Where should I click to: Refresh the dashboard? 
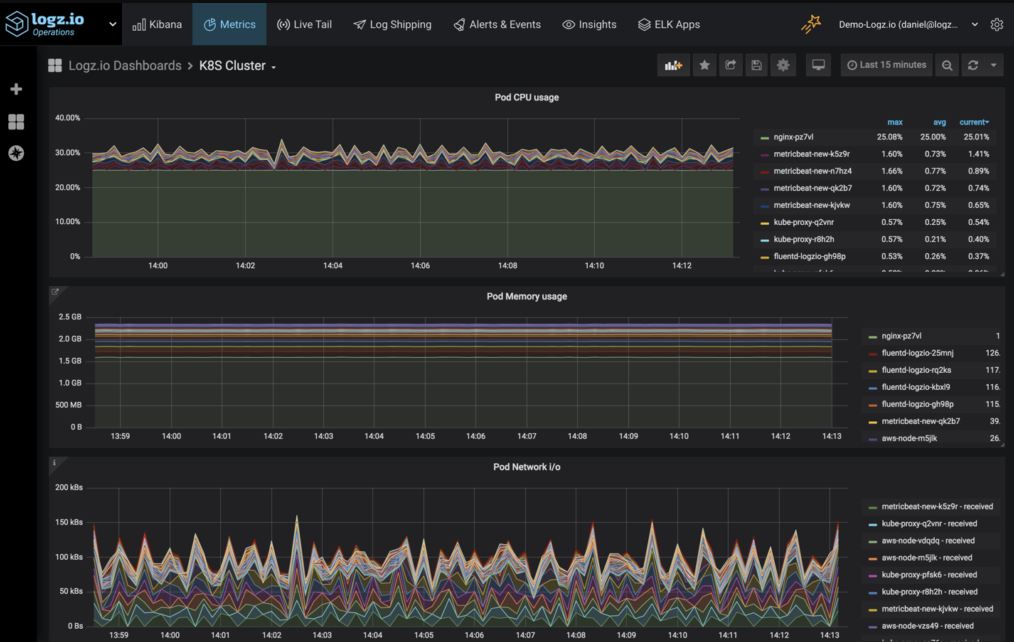[x=973, y=65]
